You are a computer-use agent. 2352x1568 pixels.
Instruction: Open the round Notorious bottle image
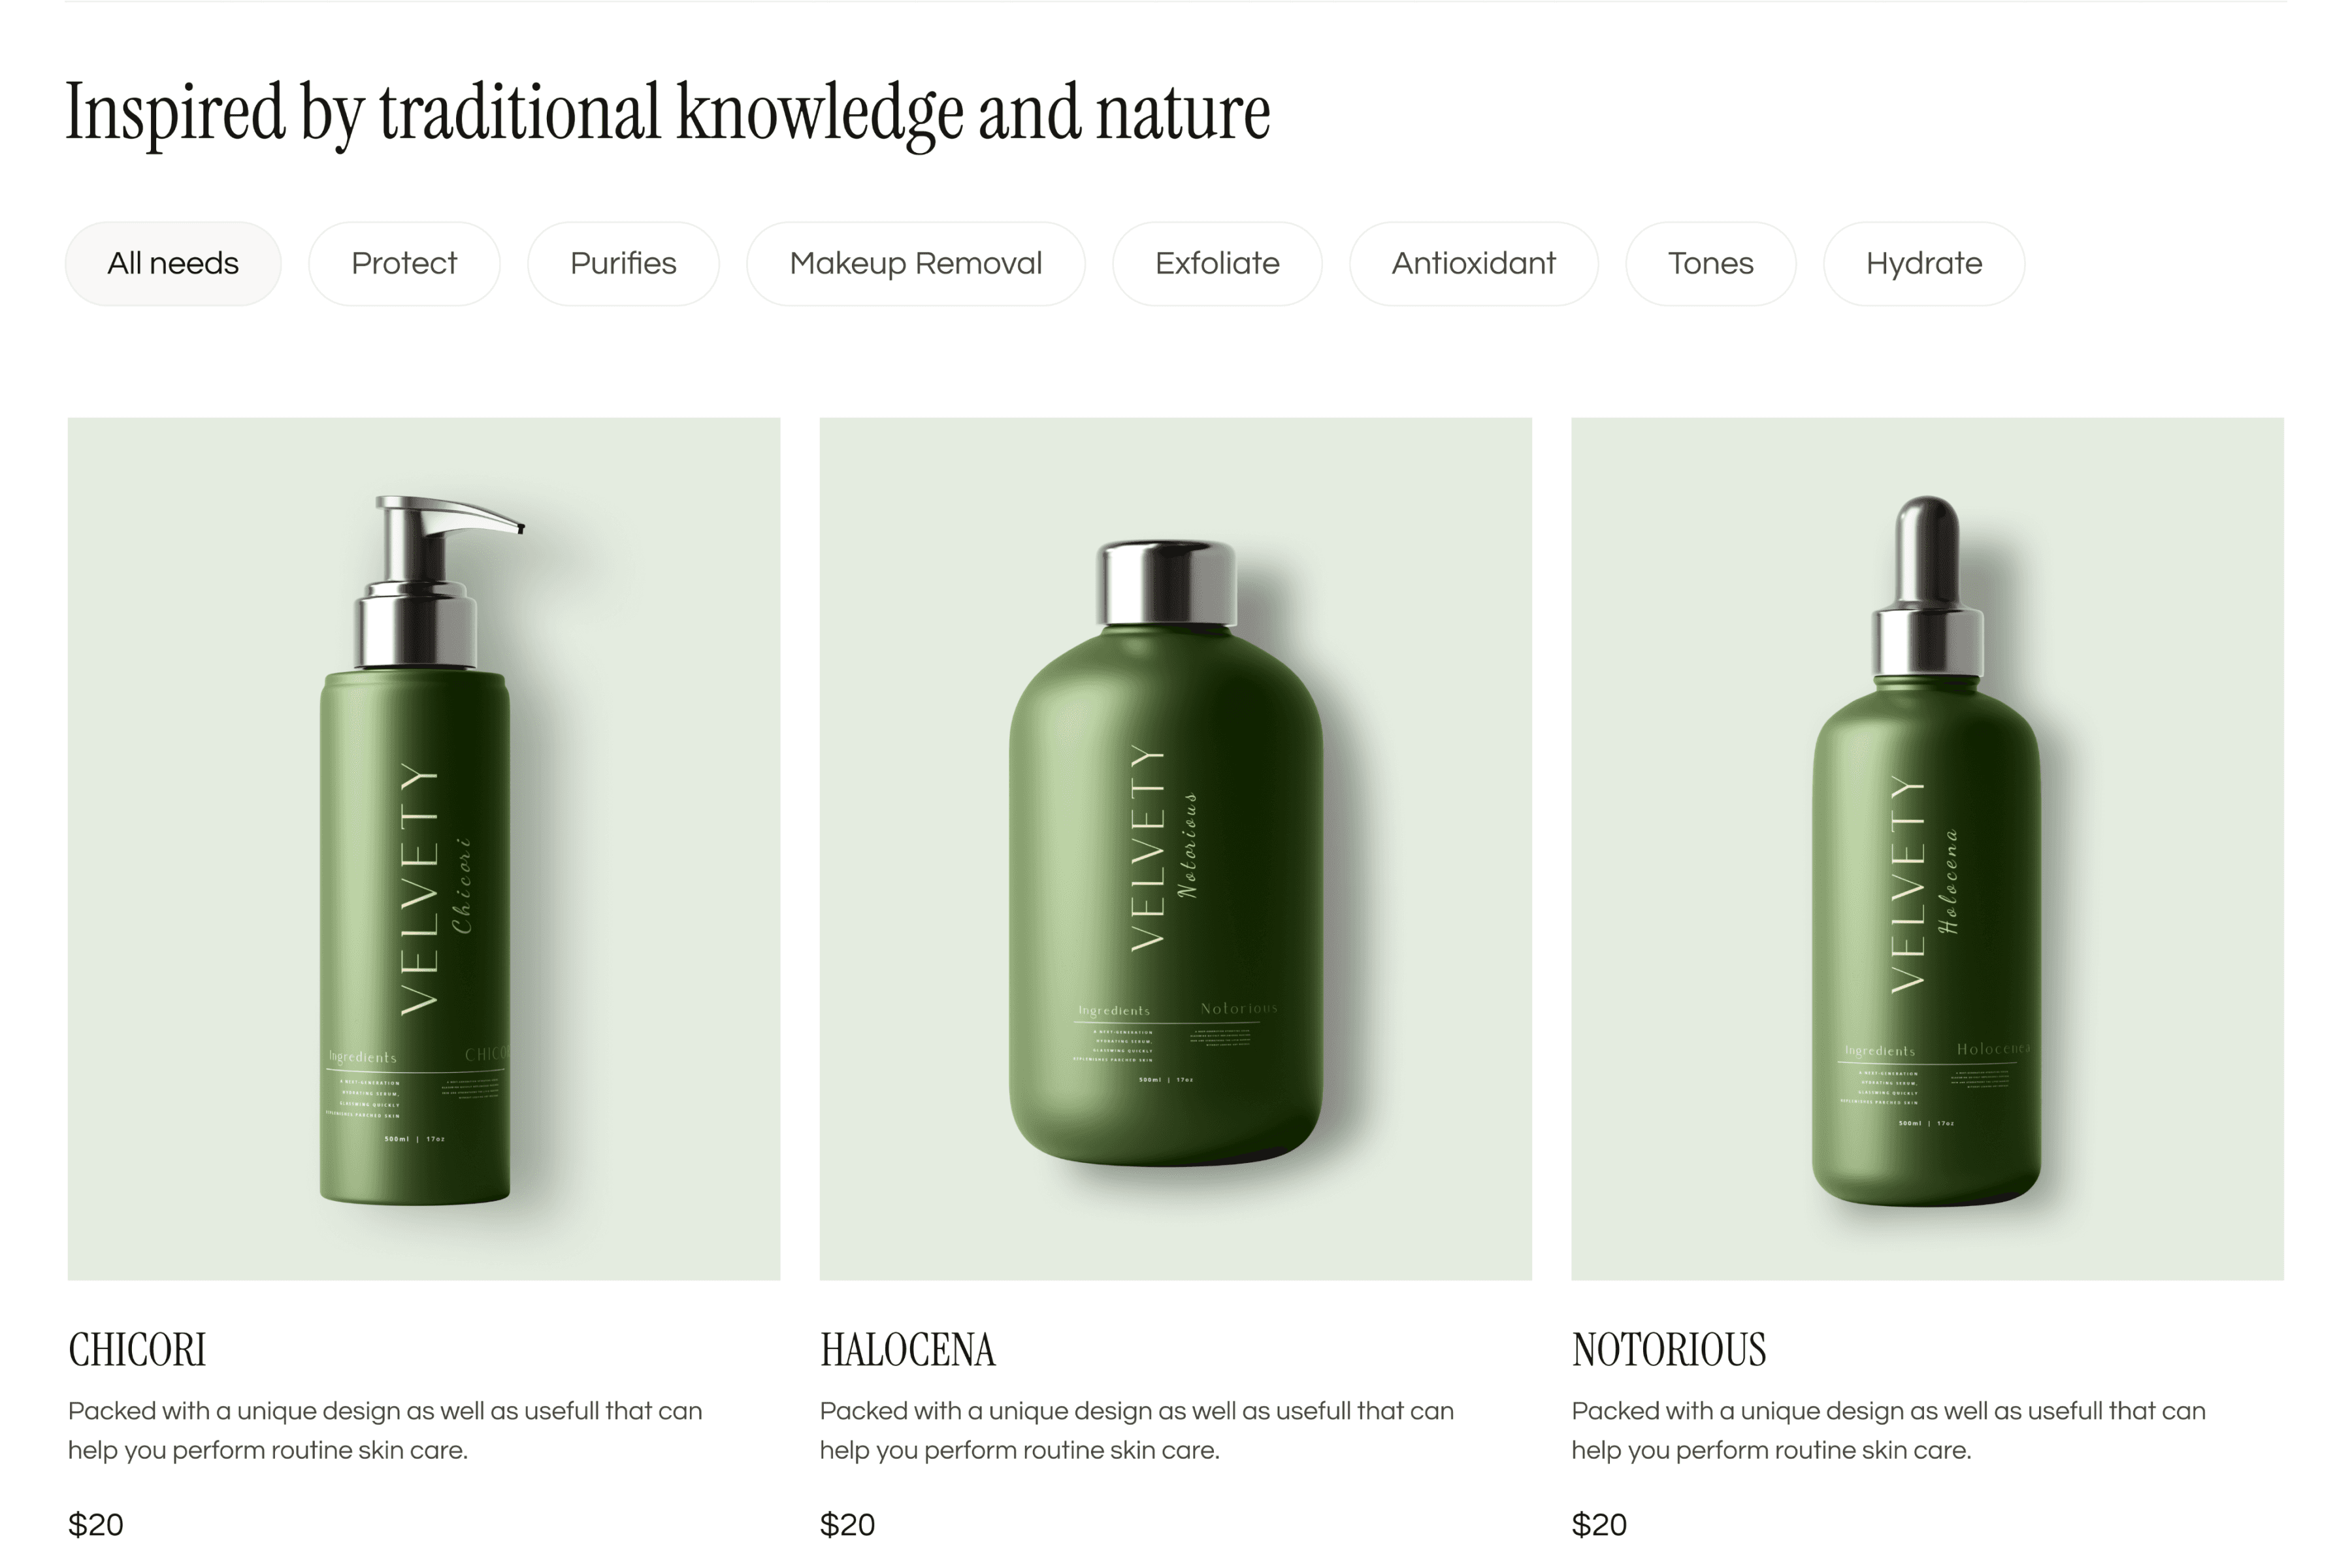[1176, 849]
